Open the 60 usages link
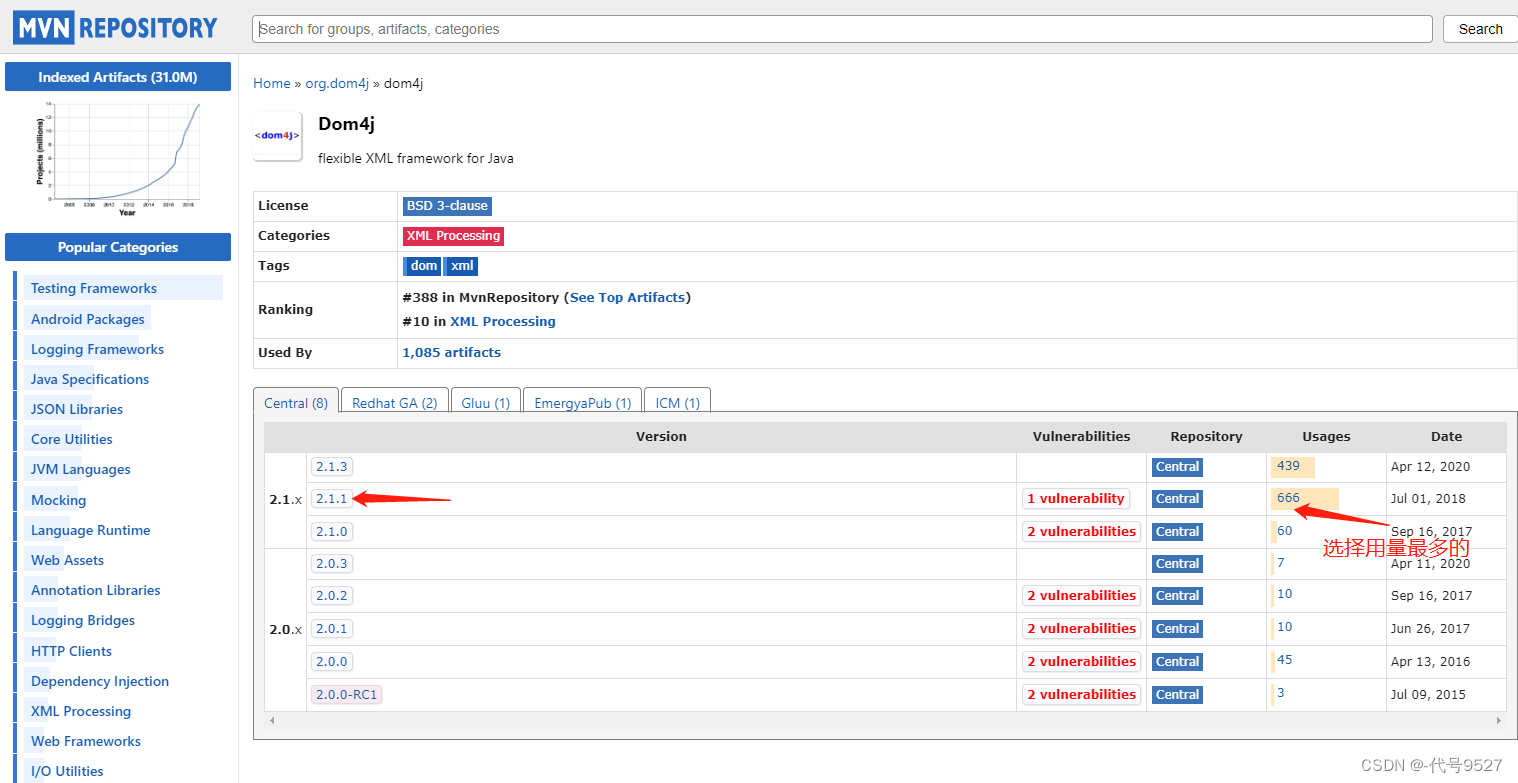Viewport: 1518px width, 783px height. click(x=1284, y=531)
